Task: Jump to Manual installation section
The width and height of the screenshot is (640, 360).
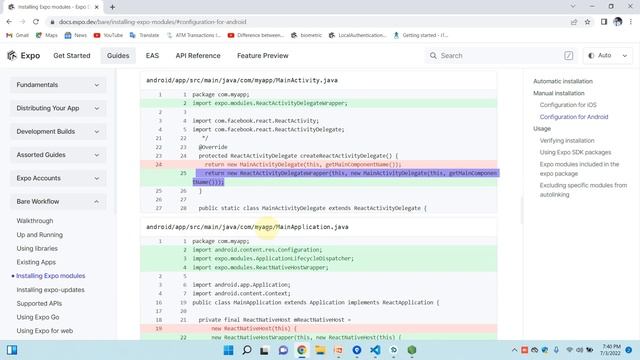Action: [x=558, y=93]
